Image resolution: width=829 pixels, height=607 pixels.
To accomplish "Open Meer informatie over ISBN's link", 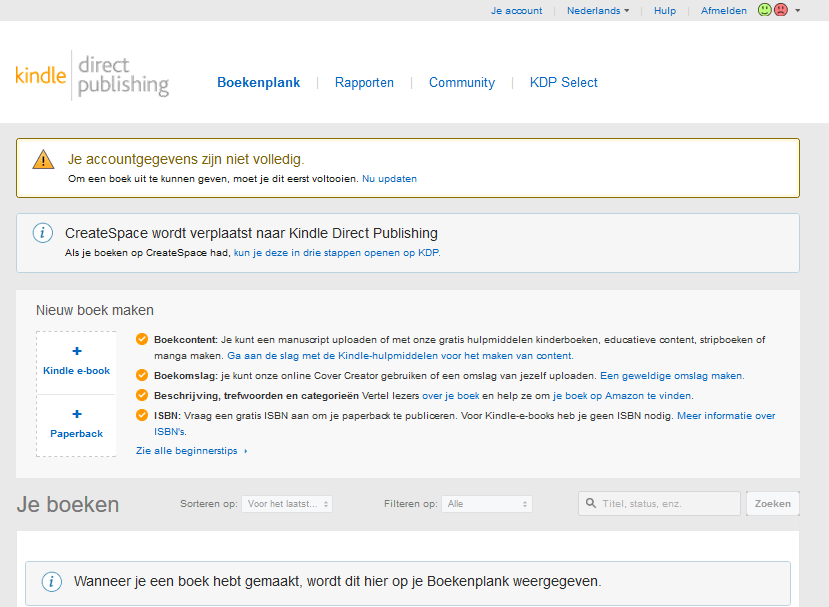I will click(726, 416).
